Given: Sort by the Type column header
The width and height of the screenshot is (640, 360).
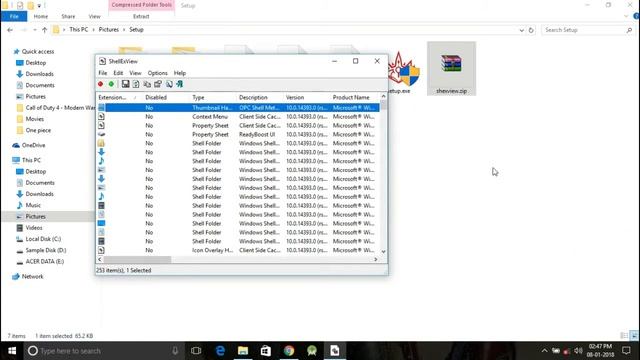Looking at the screenshot, I should pos(213,98).
